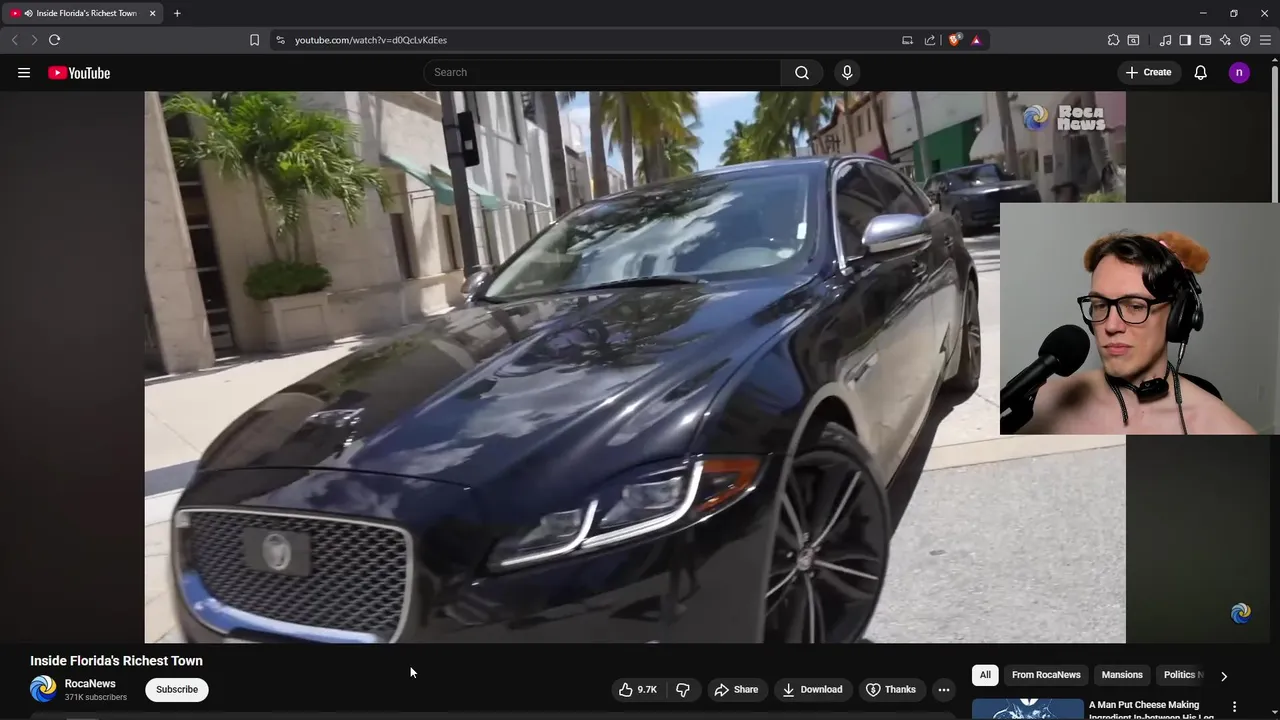Mute the tab via its speaker icon

pyautogui.click(x=27, y=13)
